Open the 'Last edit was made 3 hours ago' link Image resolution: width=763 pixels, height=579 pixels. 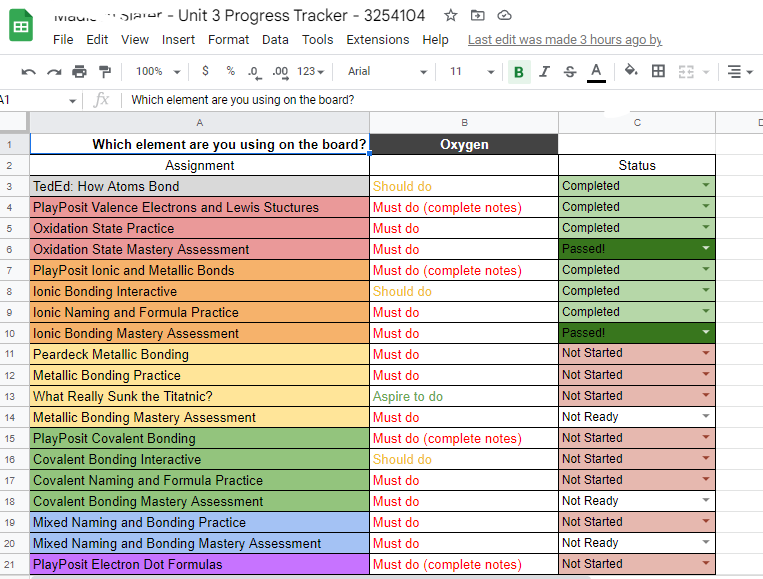565,40
